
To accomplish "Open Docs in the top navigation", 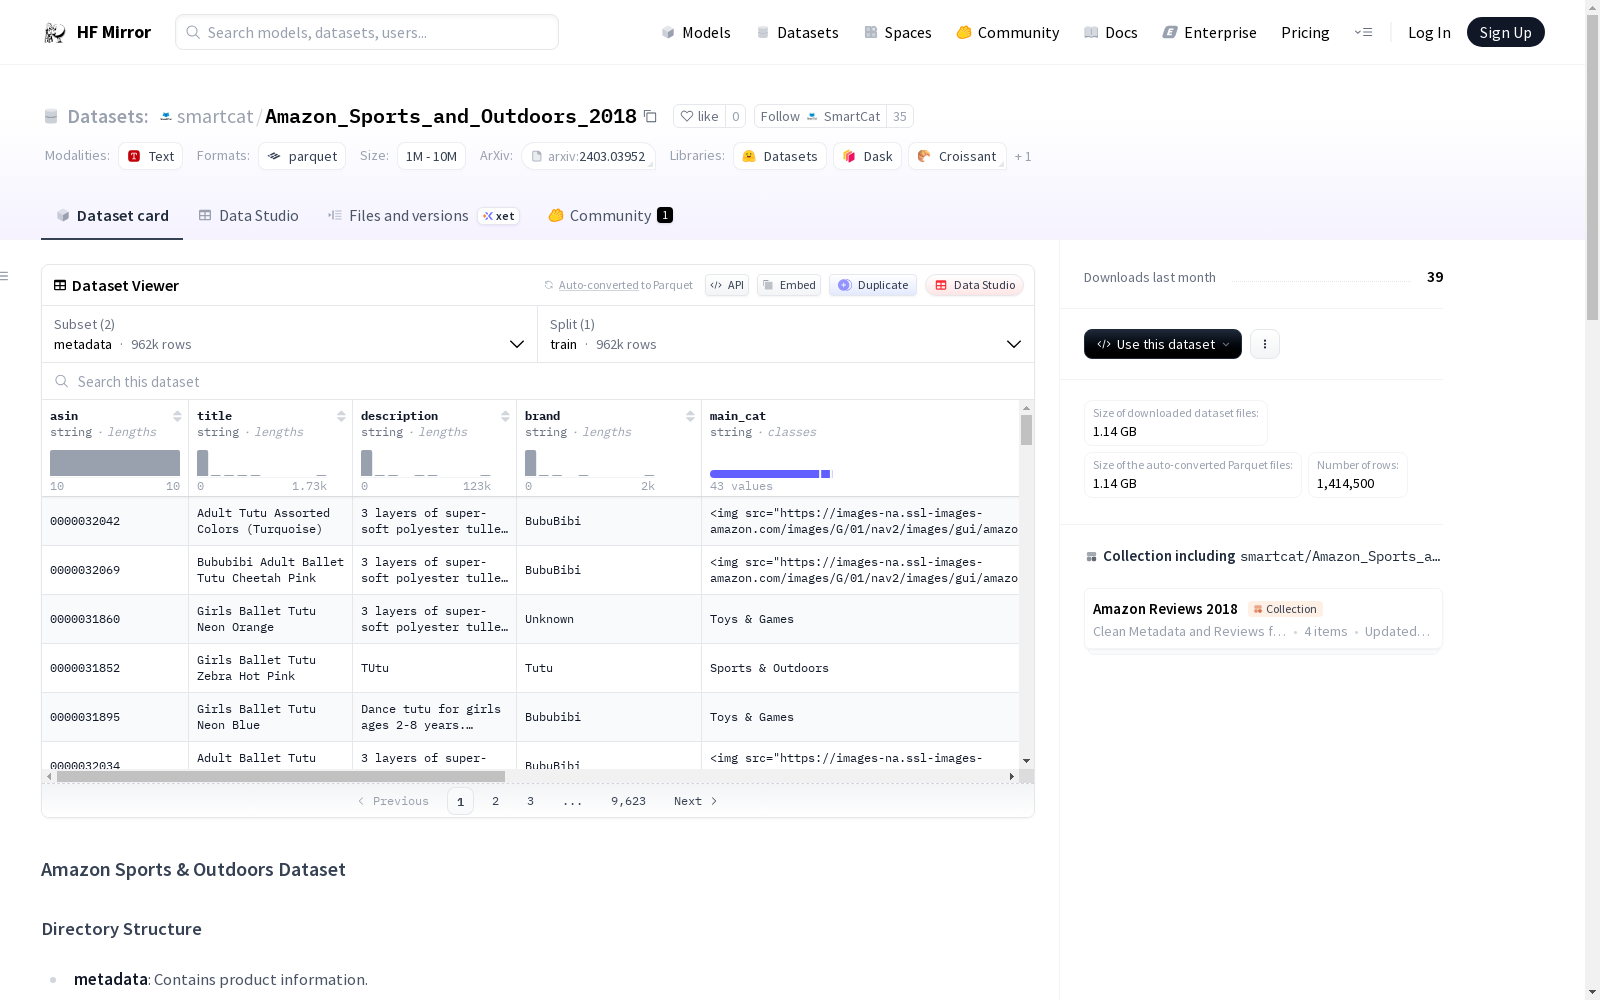I will point(1111,33).
